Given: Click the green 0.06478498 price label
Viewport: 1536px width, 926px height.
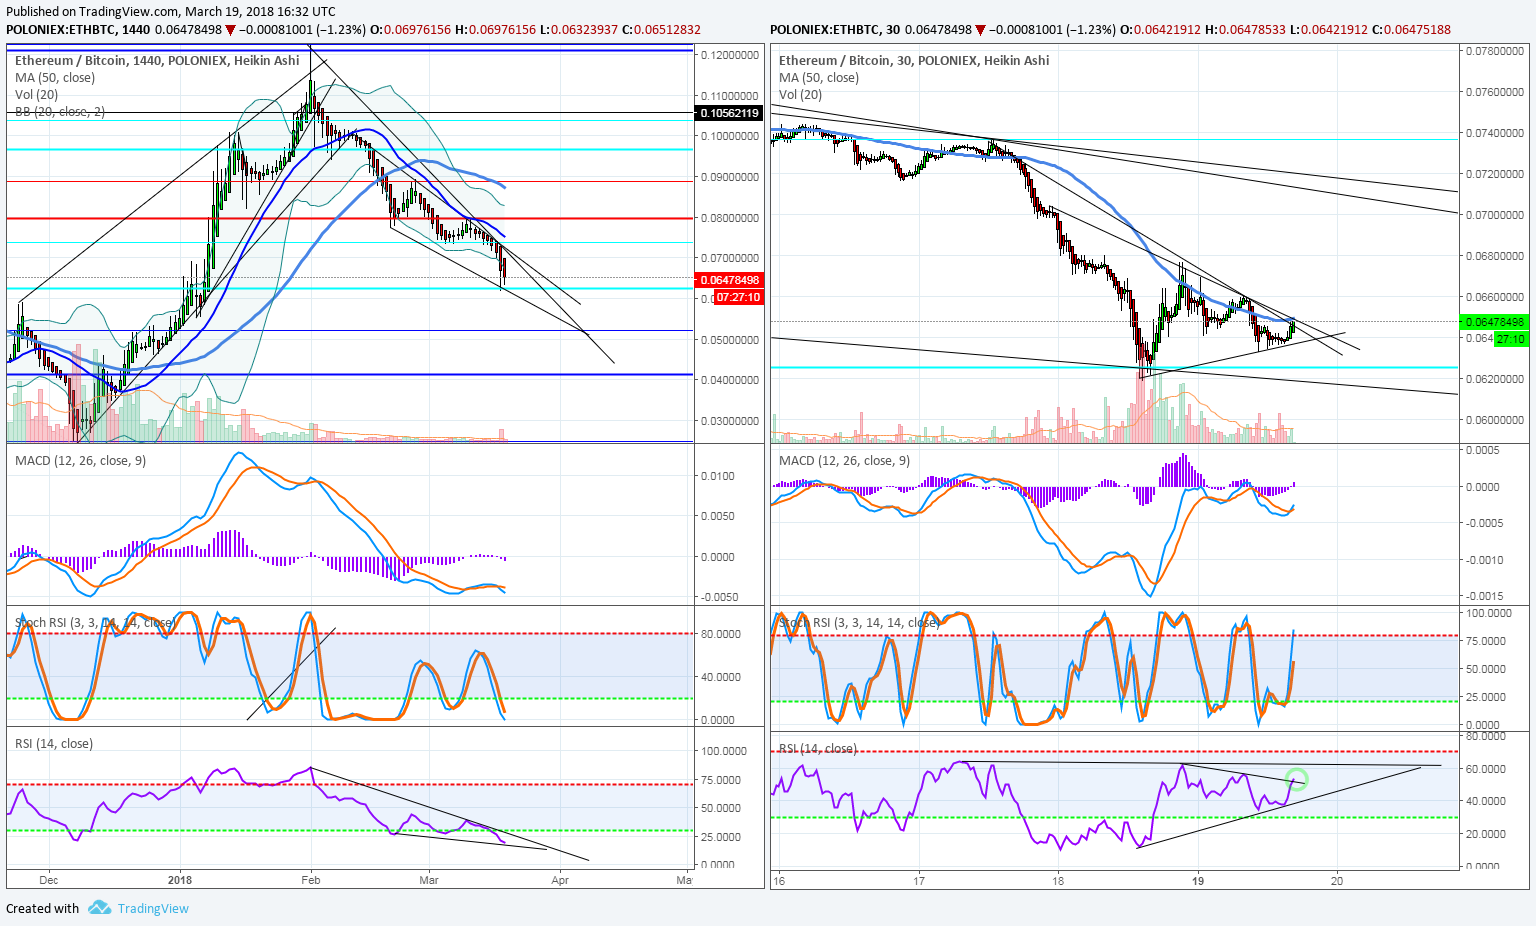Looking at the screenshot, I should point(1495,321).
